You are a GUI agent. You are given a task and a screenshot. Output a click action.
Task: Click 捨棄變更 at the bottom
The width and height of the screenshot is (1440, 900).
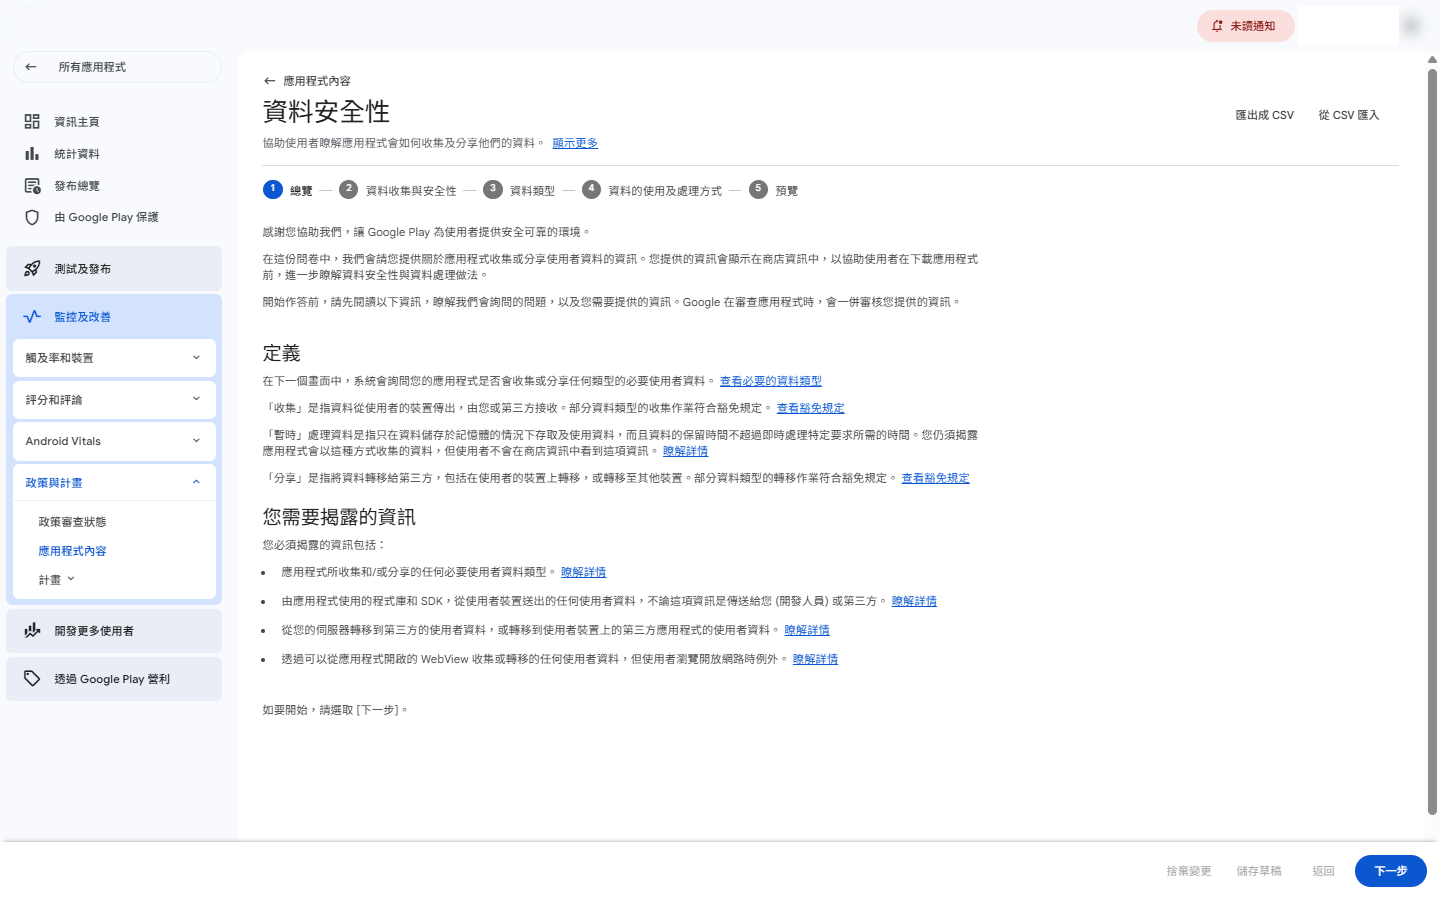tap(1188, 871)
